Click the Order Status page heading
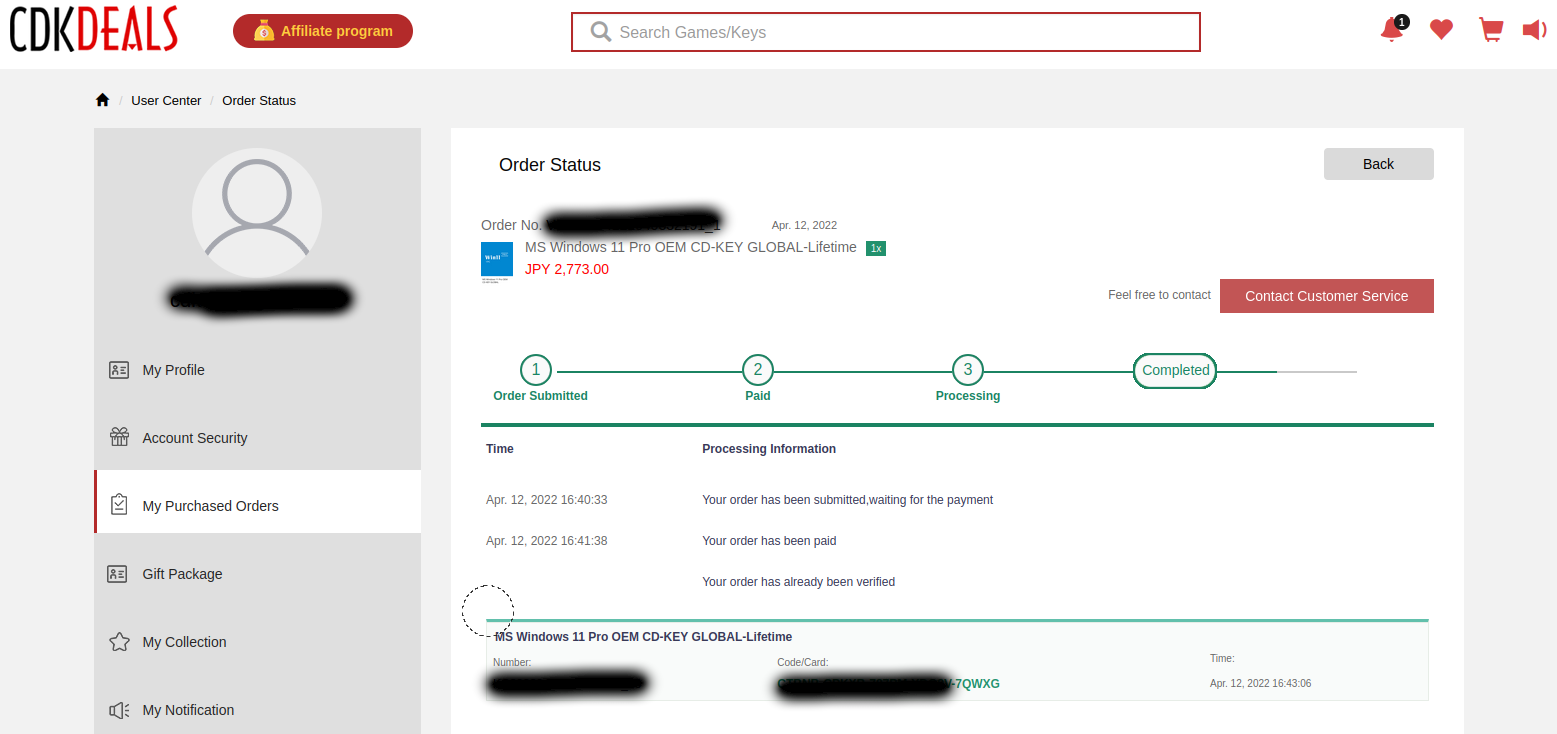The width and height of the screenshot is (1557, 734). 550,165
